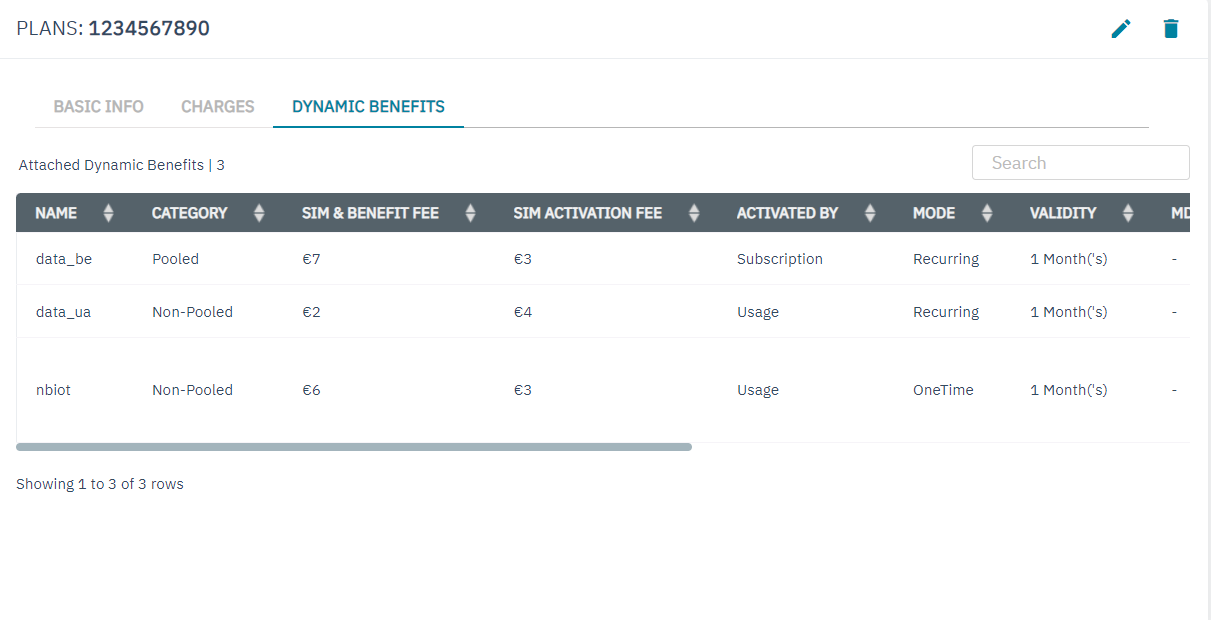1211x620 pixels.
Task: Sort by Mode column sort icon
Action: coord(987,213)
